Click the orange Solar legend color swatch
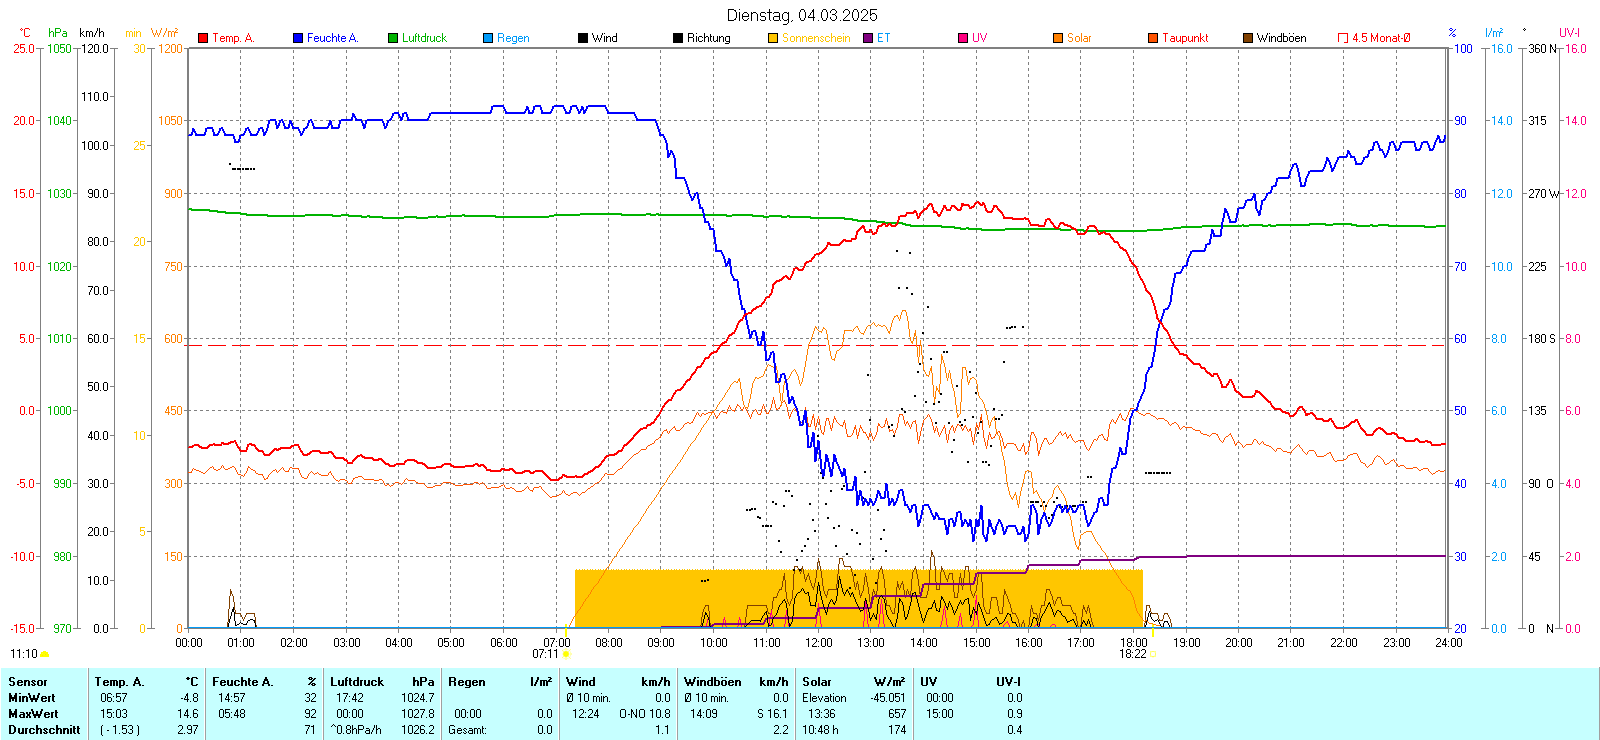1600x740 pixels. [1058, 38]
